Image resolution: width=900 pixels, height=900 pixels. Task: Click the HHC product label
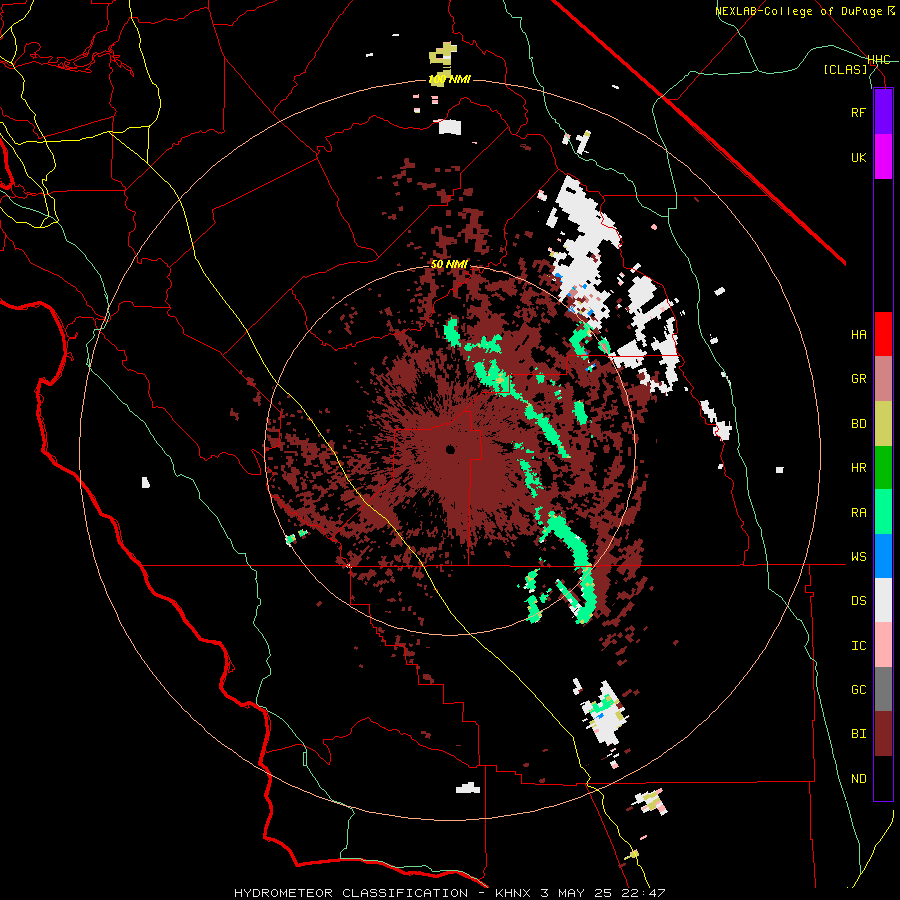[879, 60]
